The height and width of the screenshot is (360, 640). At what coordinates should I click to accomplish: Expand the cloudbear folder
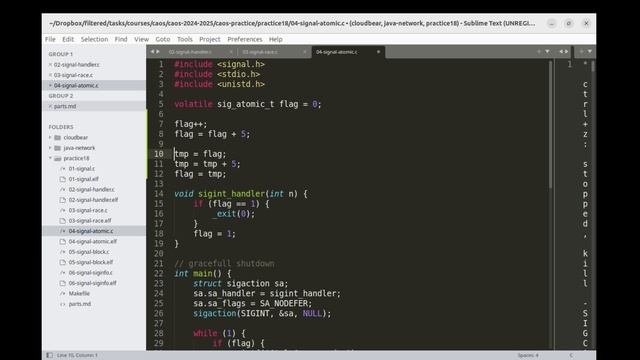tap(50, 138)
